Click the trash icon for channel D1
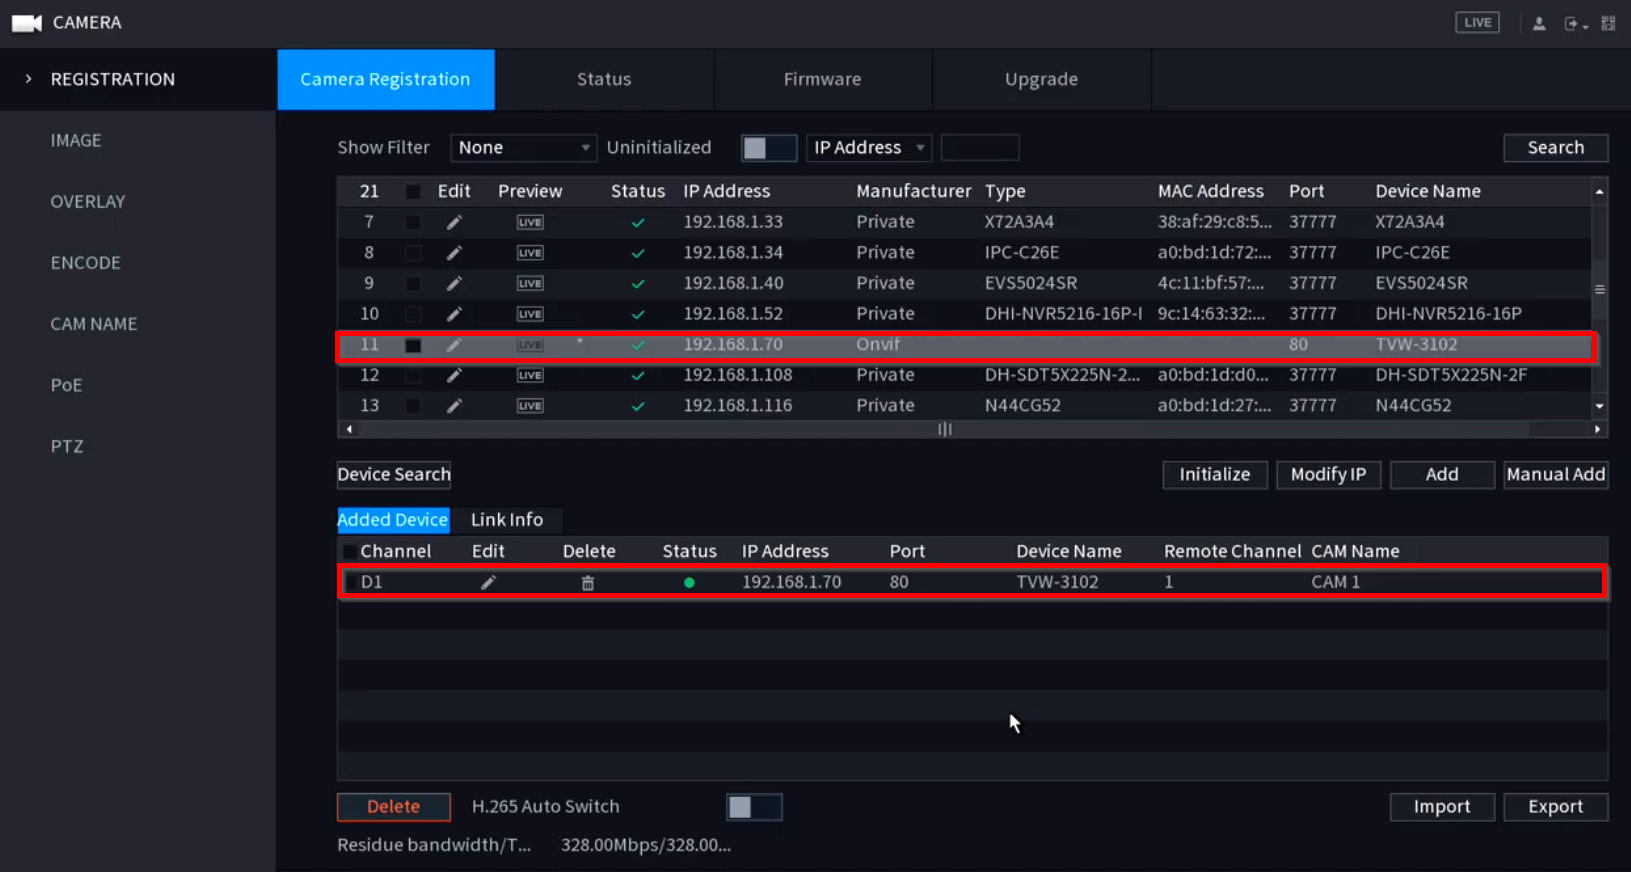The width and height of the screenshot is (1631, 872). pos(588,583)
